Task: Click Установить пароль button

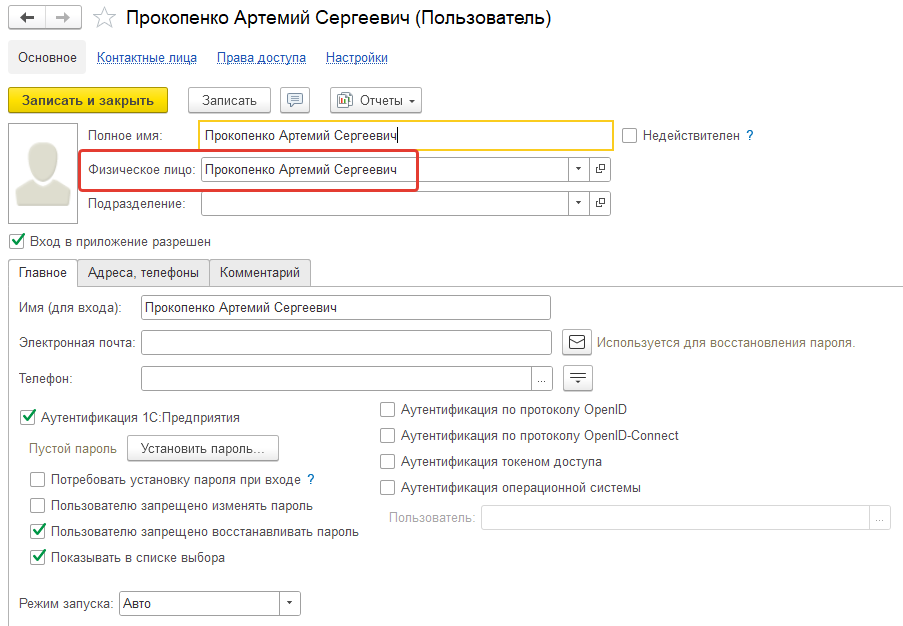Action: (203, 449)
